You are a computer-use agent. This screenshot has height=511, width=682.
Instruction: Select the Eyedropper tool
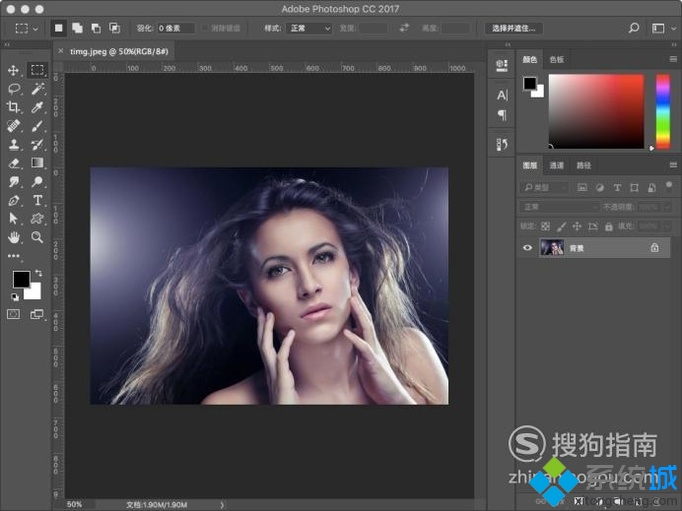(x=37, y=107)
